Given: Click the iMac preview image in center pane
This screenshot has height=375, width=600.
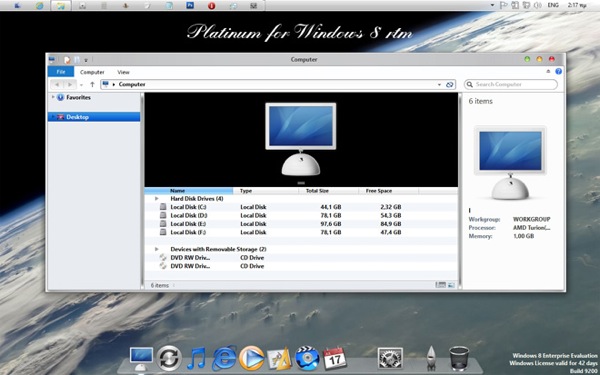Looking at the screenshot, I should point(301,139).
